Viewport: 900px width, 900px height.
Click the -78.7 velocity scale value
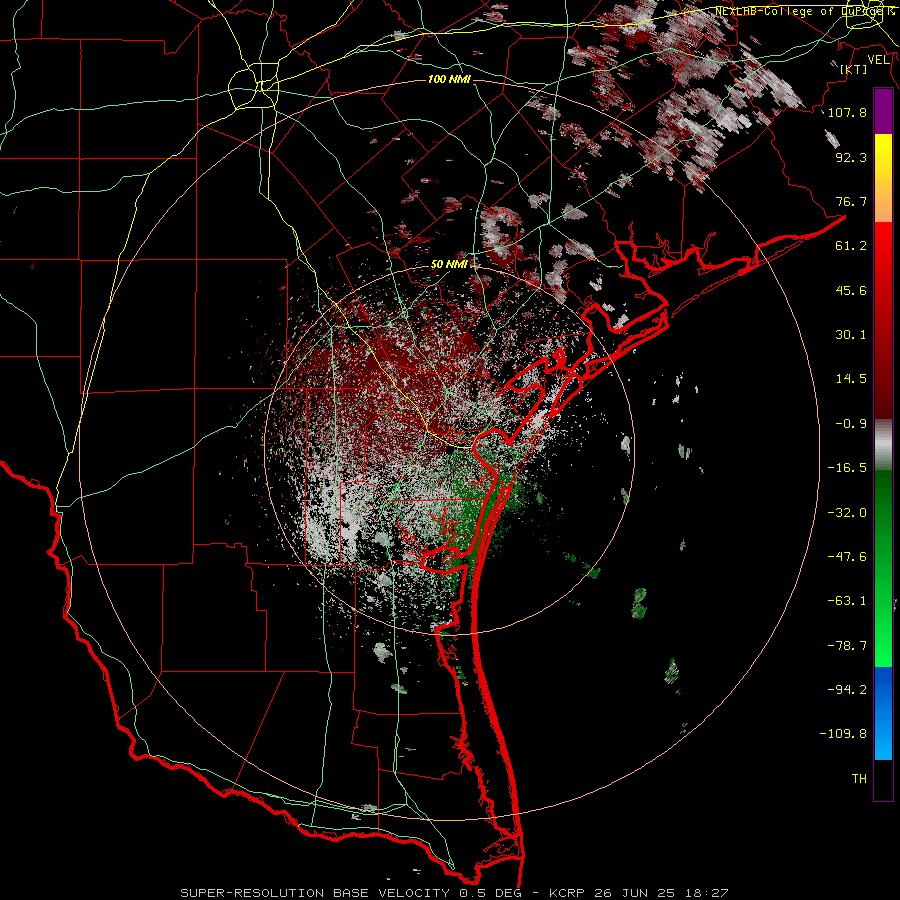847,646
